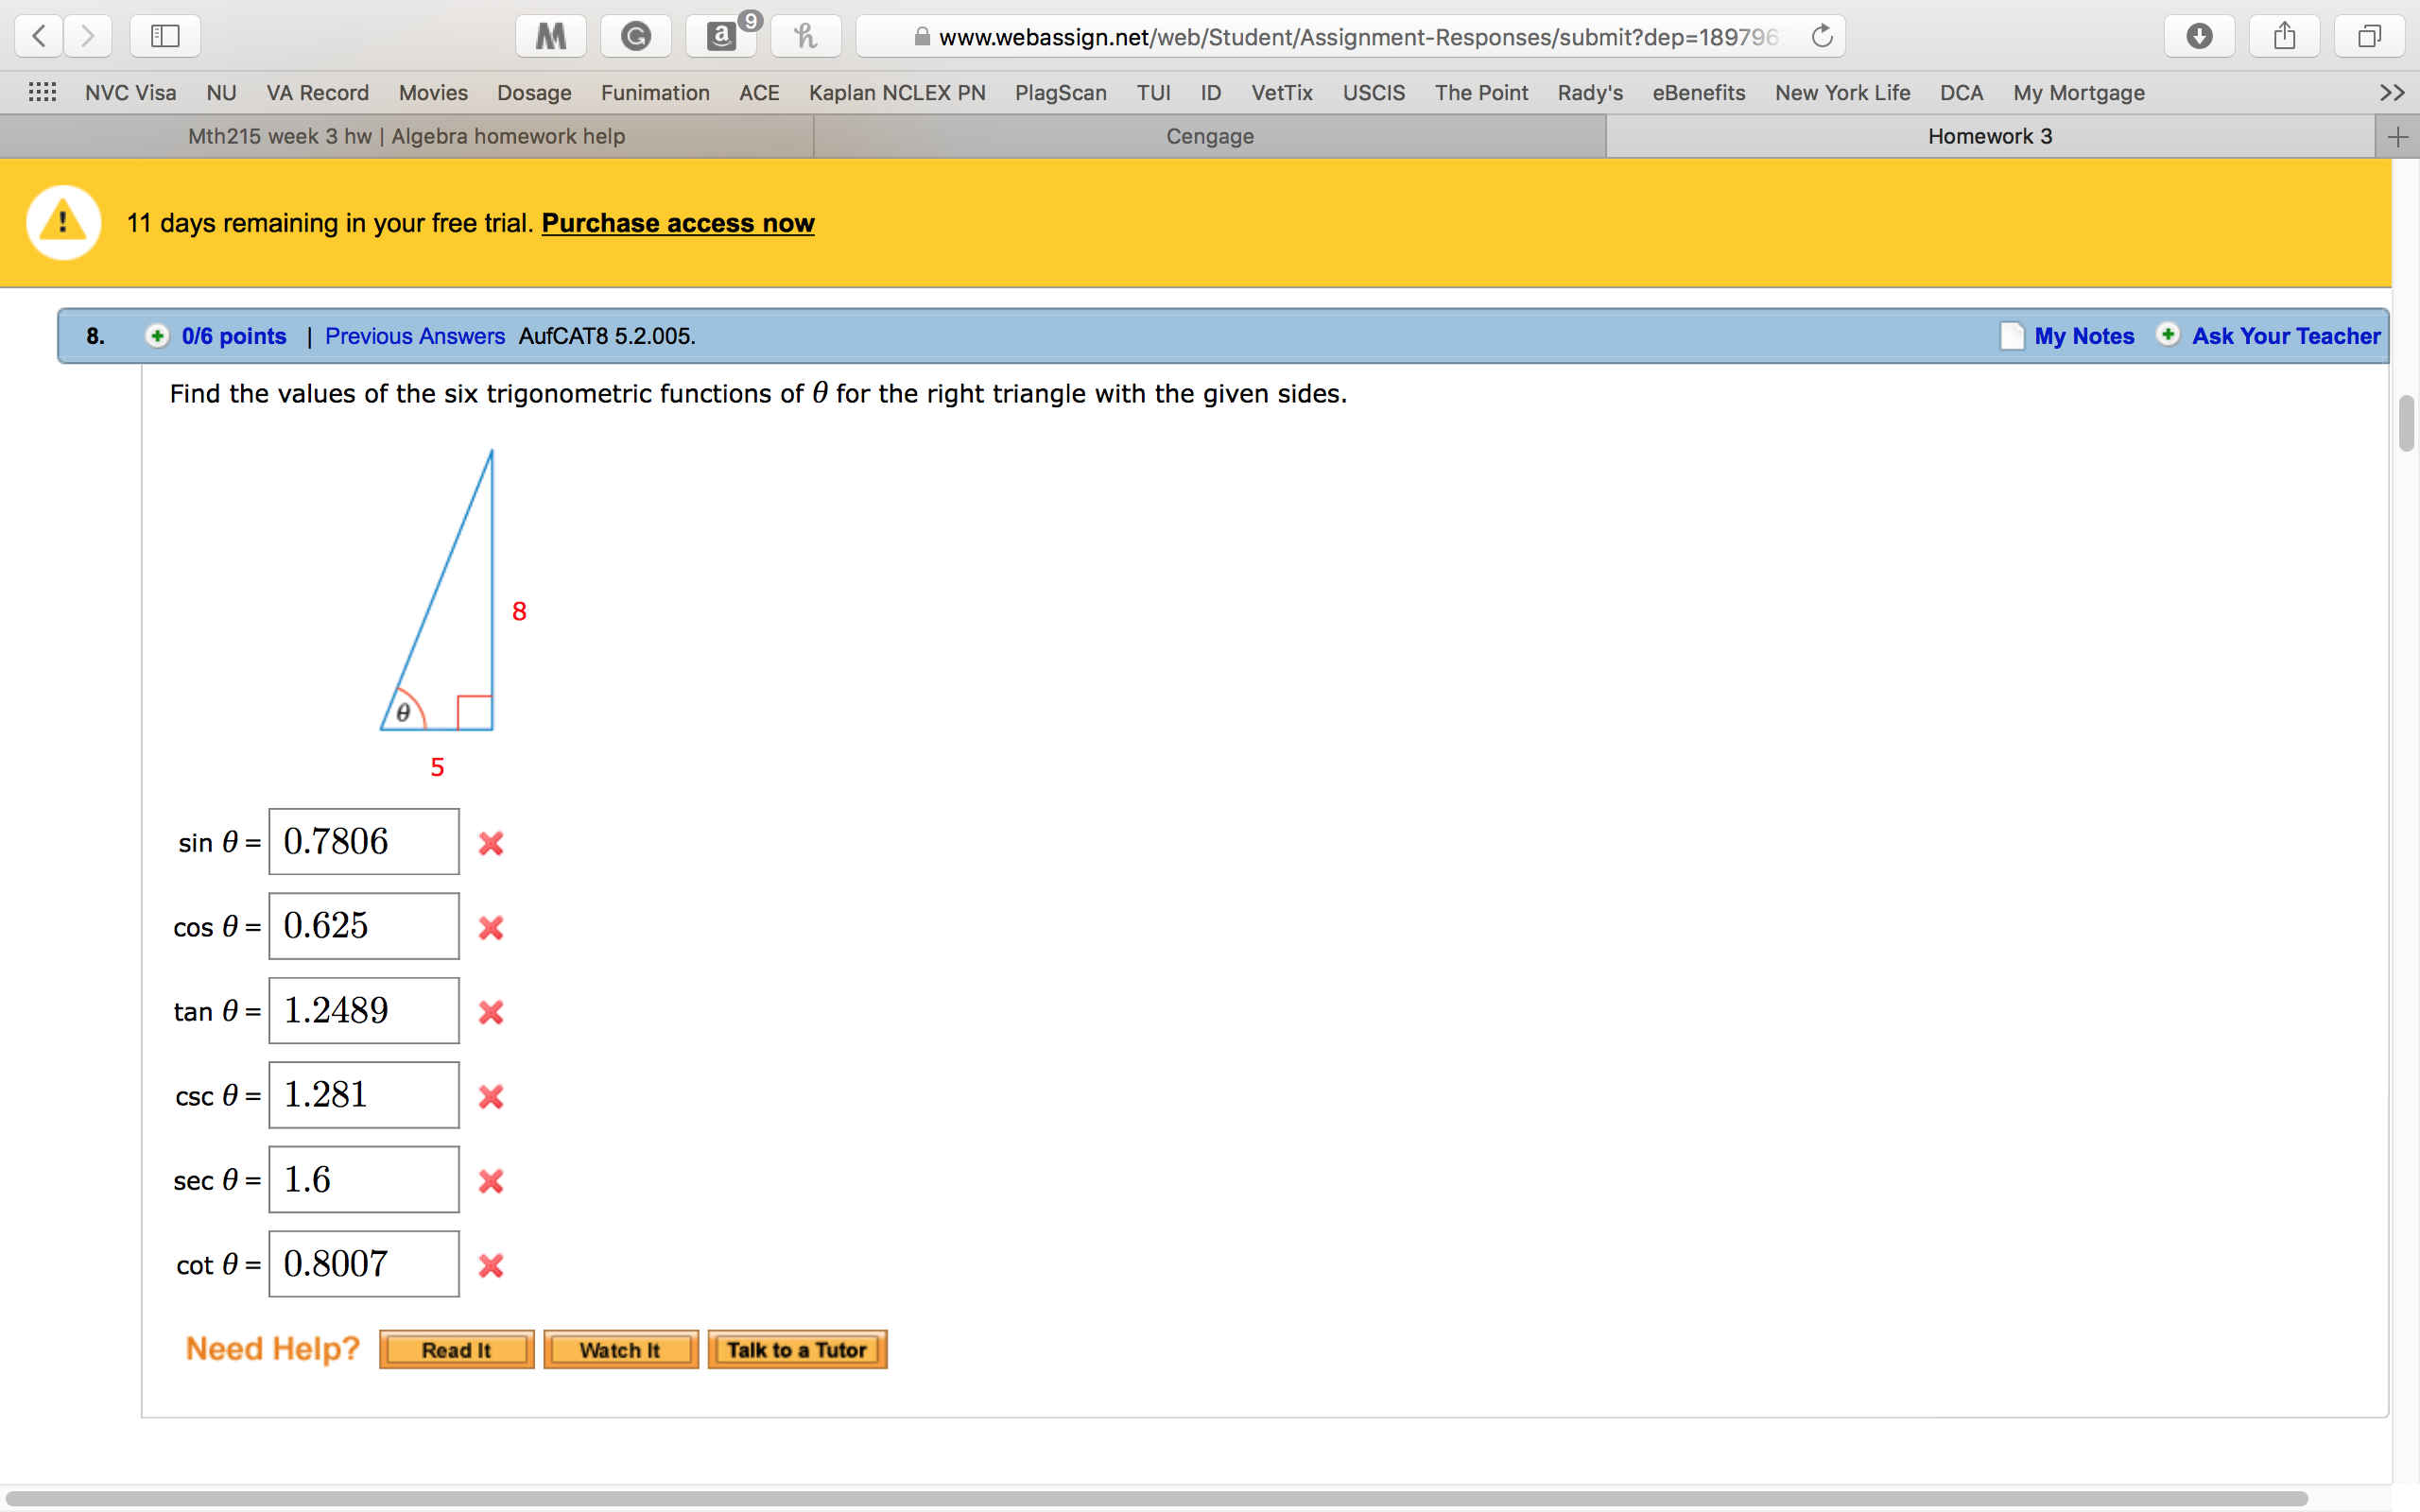Click the Watch It help button

621,1350
